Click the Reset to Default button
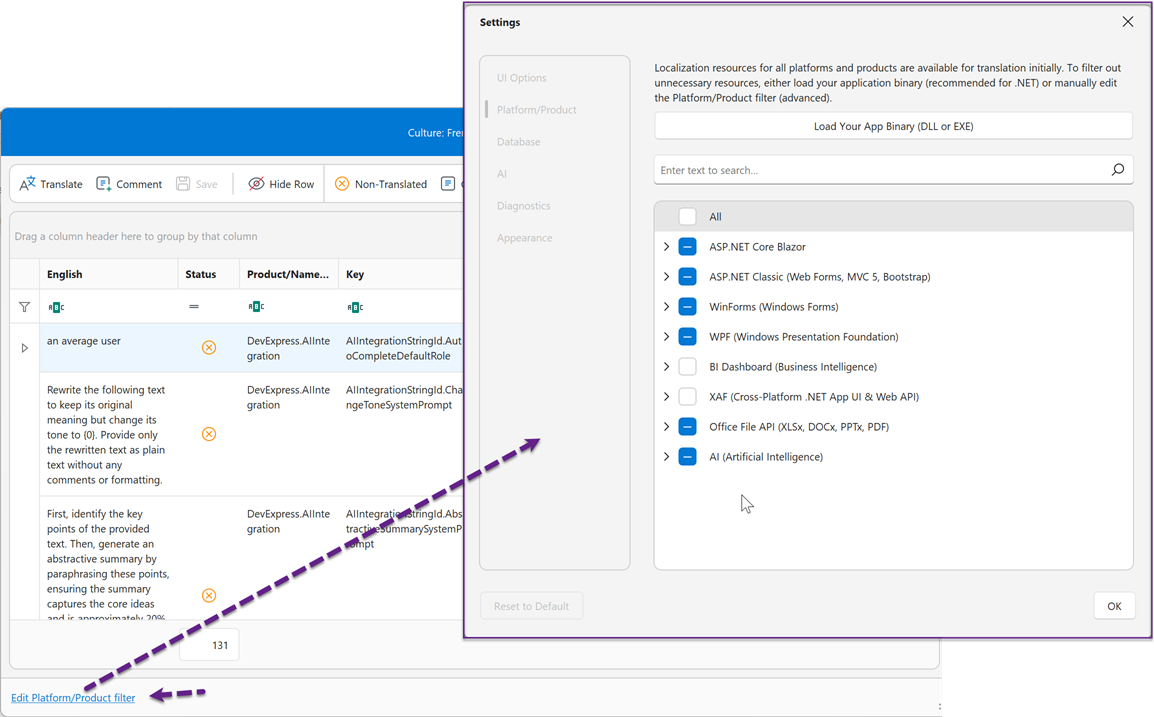 coord(531,606)
